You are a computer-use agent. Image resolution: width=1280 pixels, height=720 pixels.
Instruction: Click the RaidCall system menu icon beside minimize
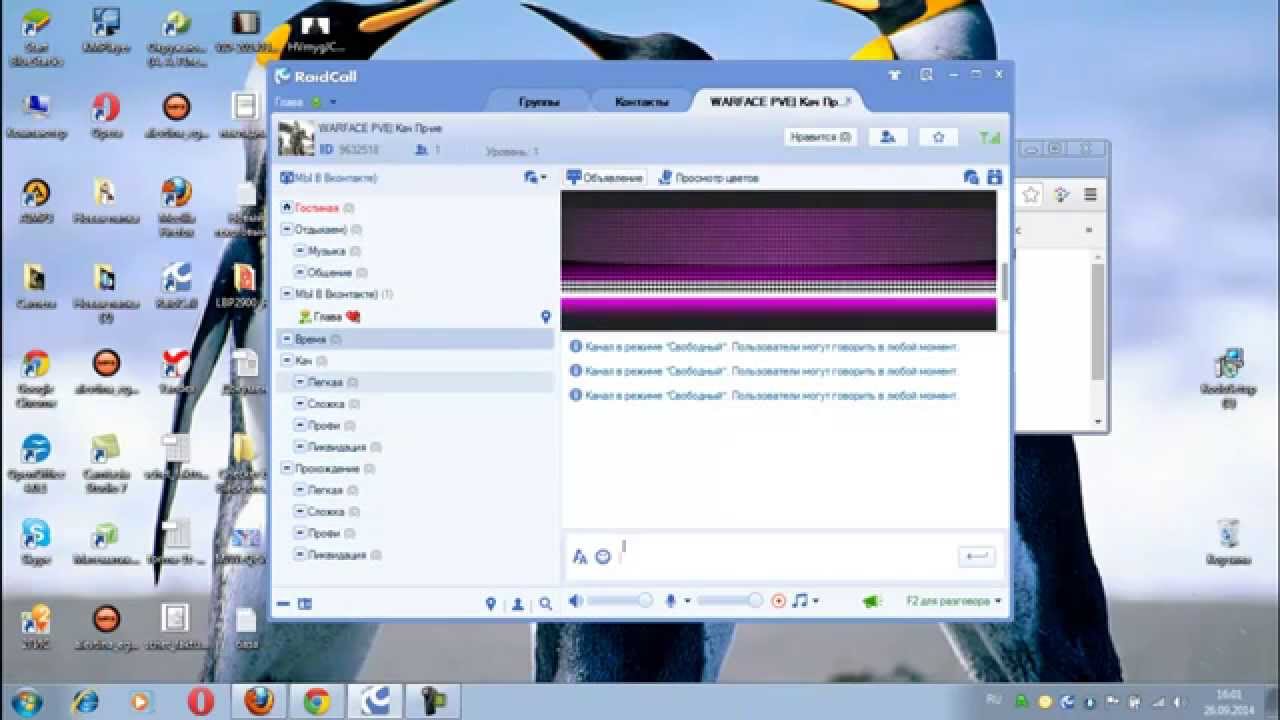926,75
